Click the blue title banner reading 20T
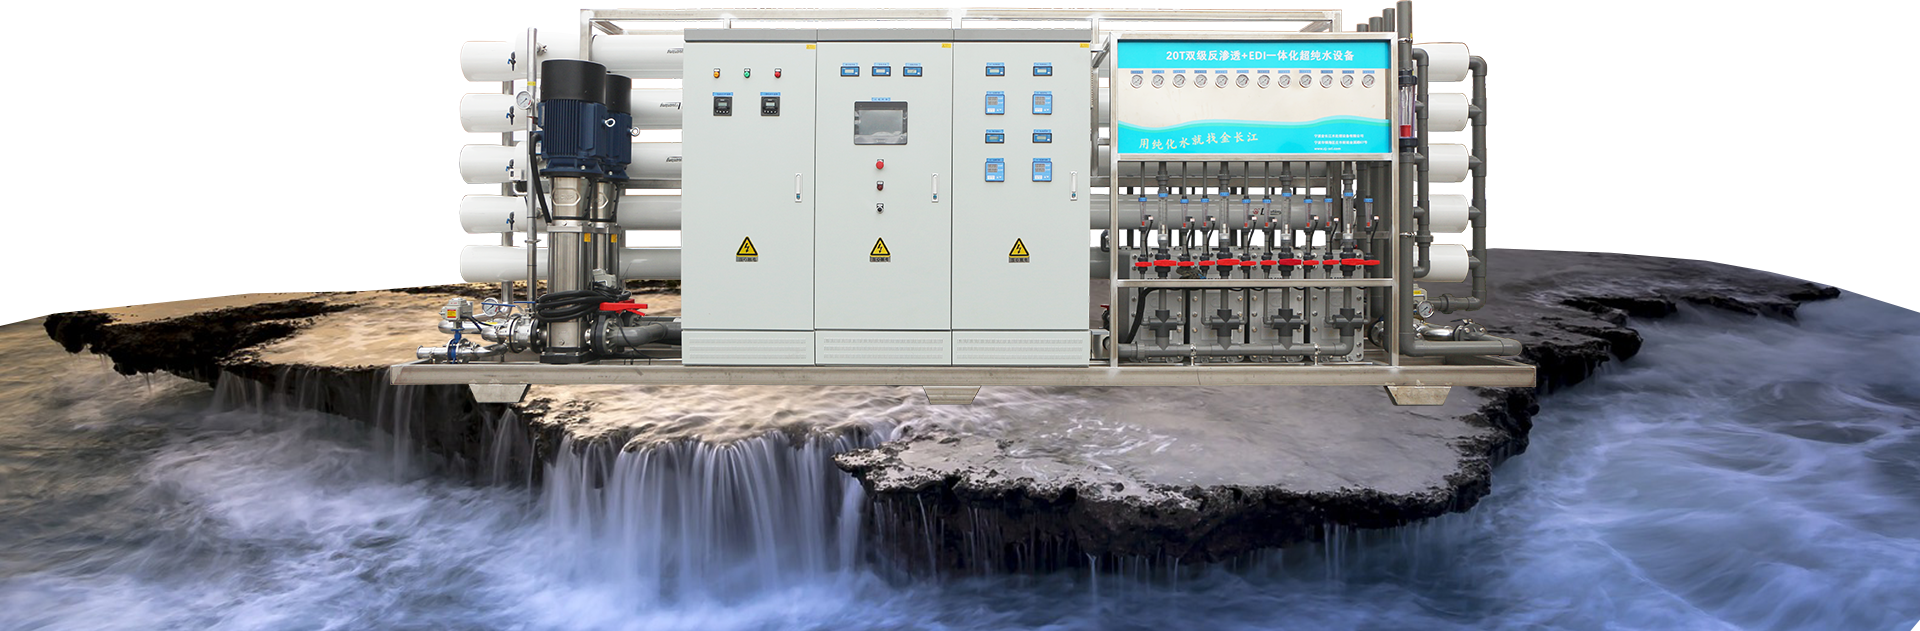The image size is (1920, 631). 1258,56
